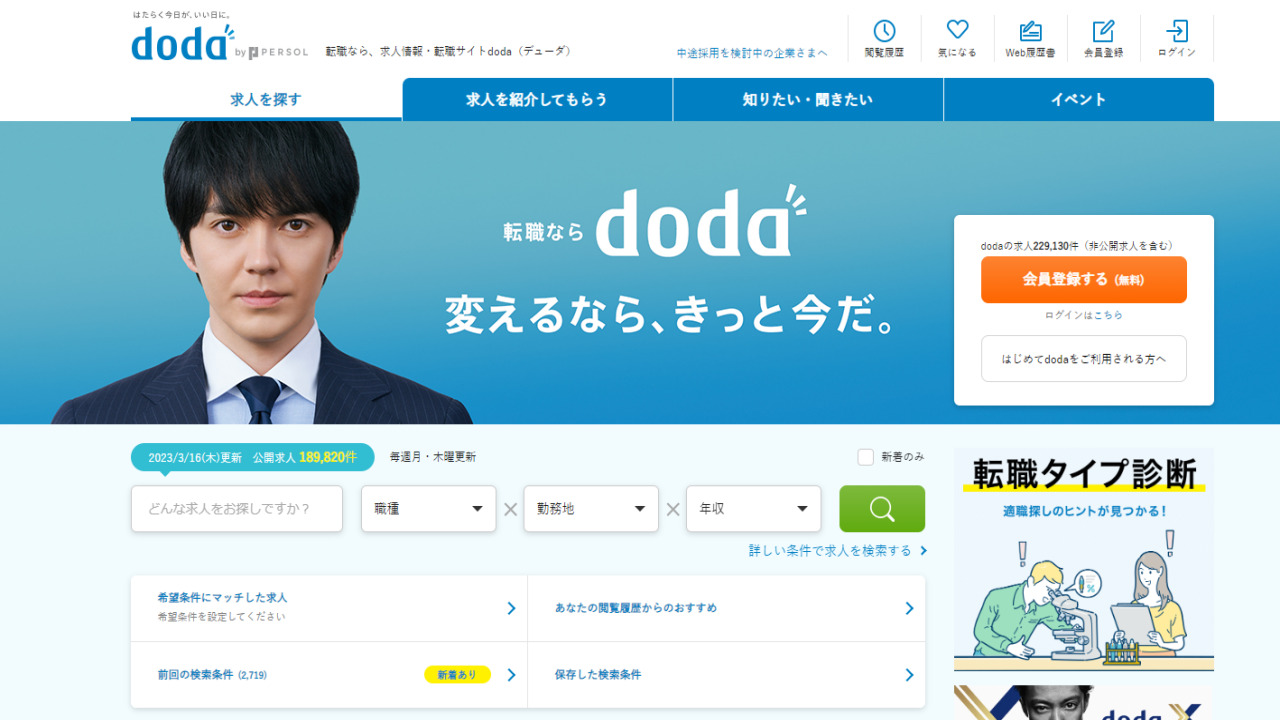Click the 転職なら doda hero banner
The height and width of the screenshot is (720, 1280).
(x=640, y=273)
